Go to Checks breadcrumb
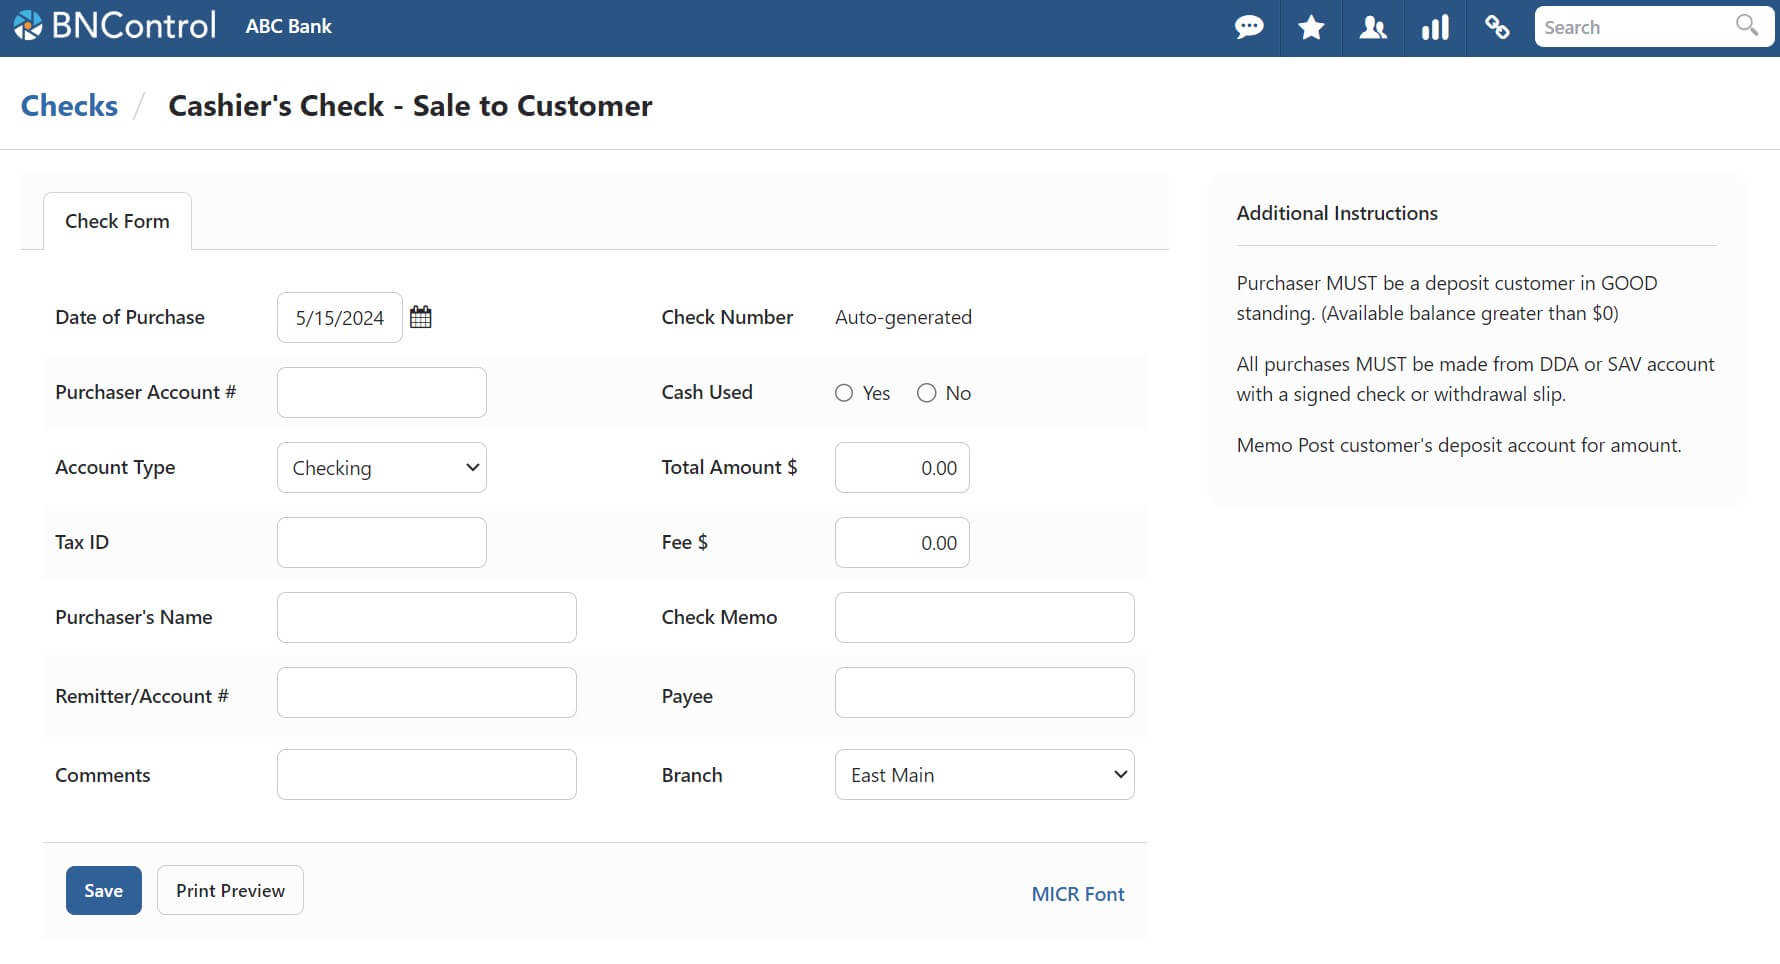Screen dimensions: 1780x964 (x=69, y=106)
